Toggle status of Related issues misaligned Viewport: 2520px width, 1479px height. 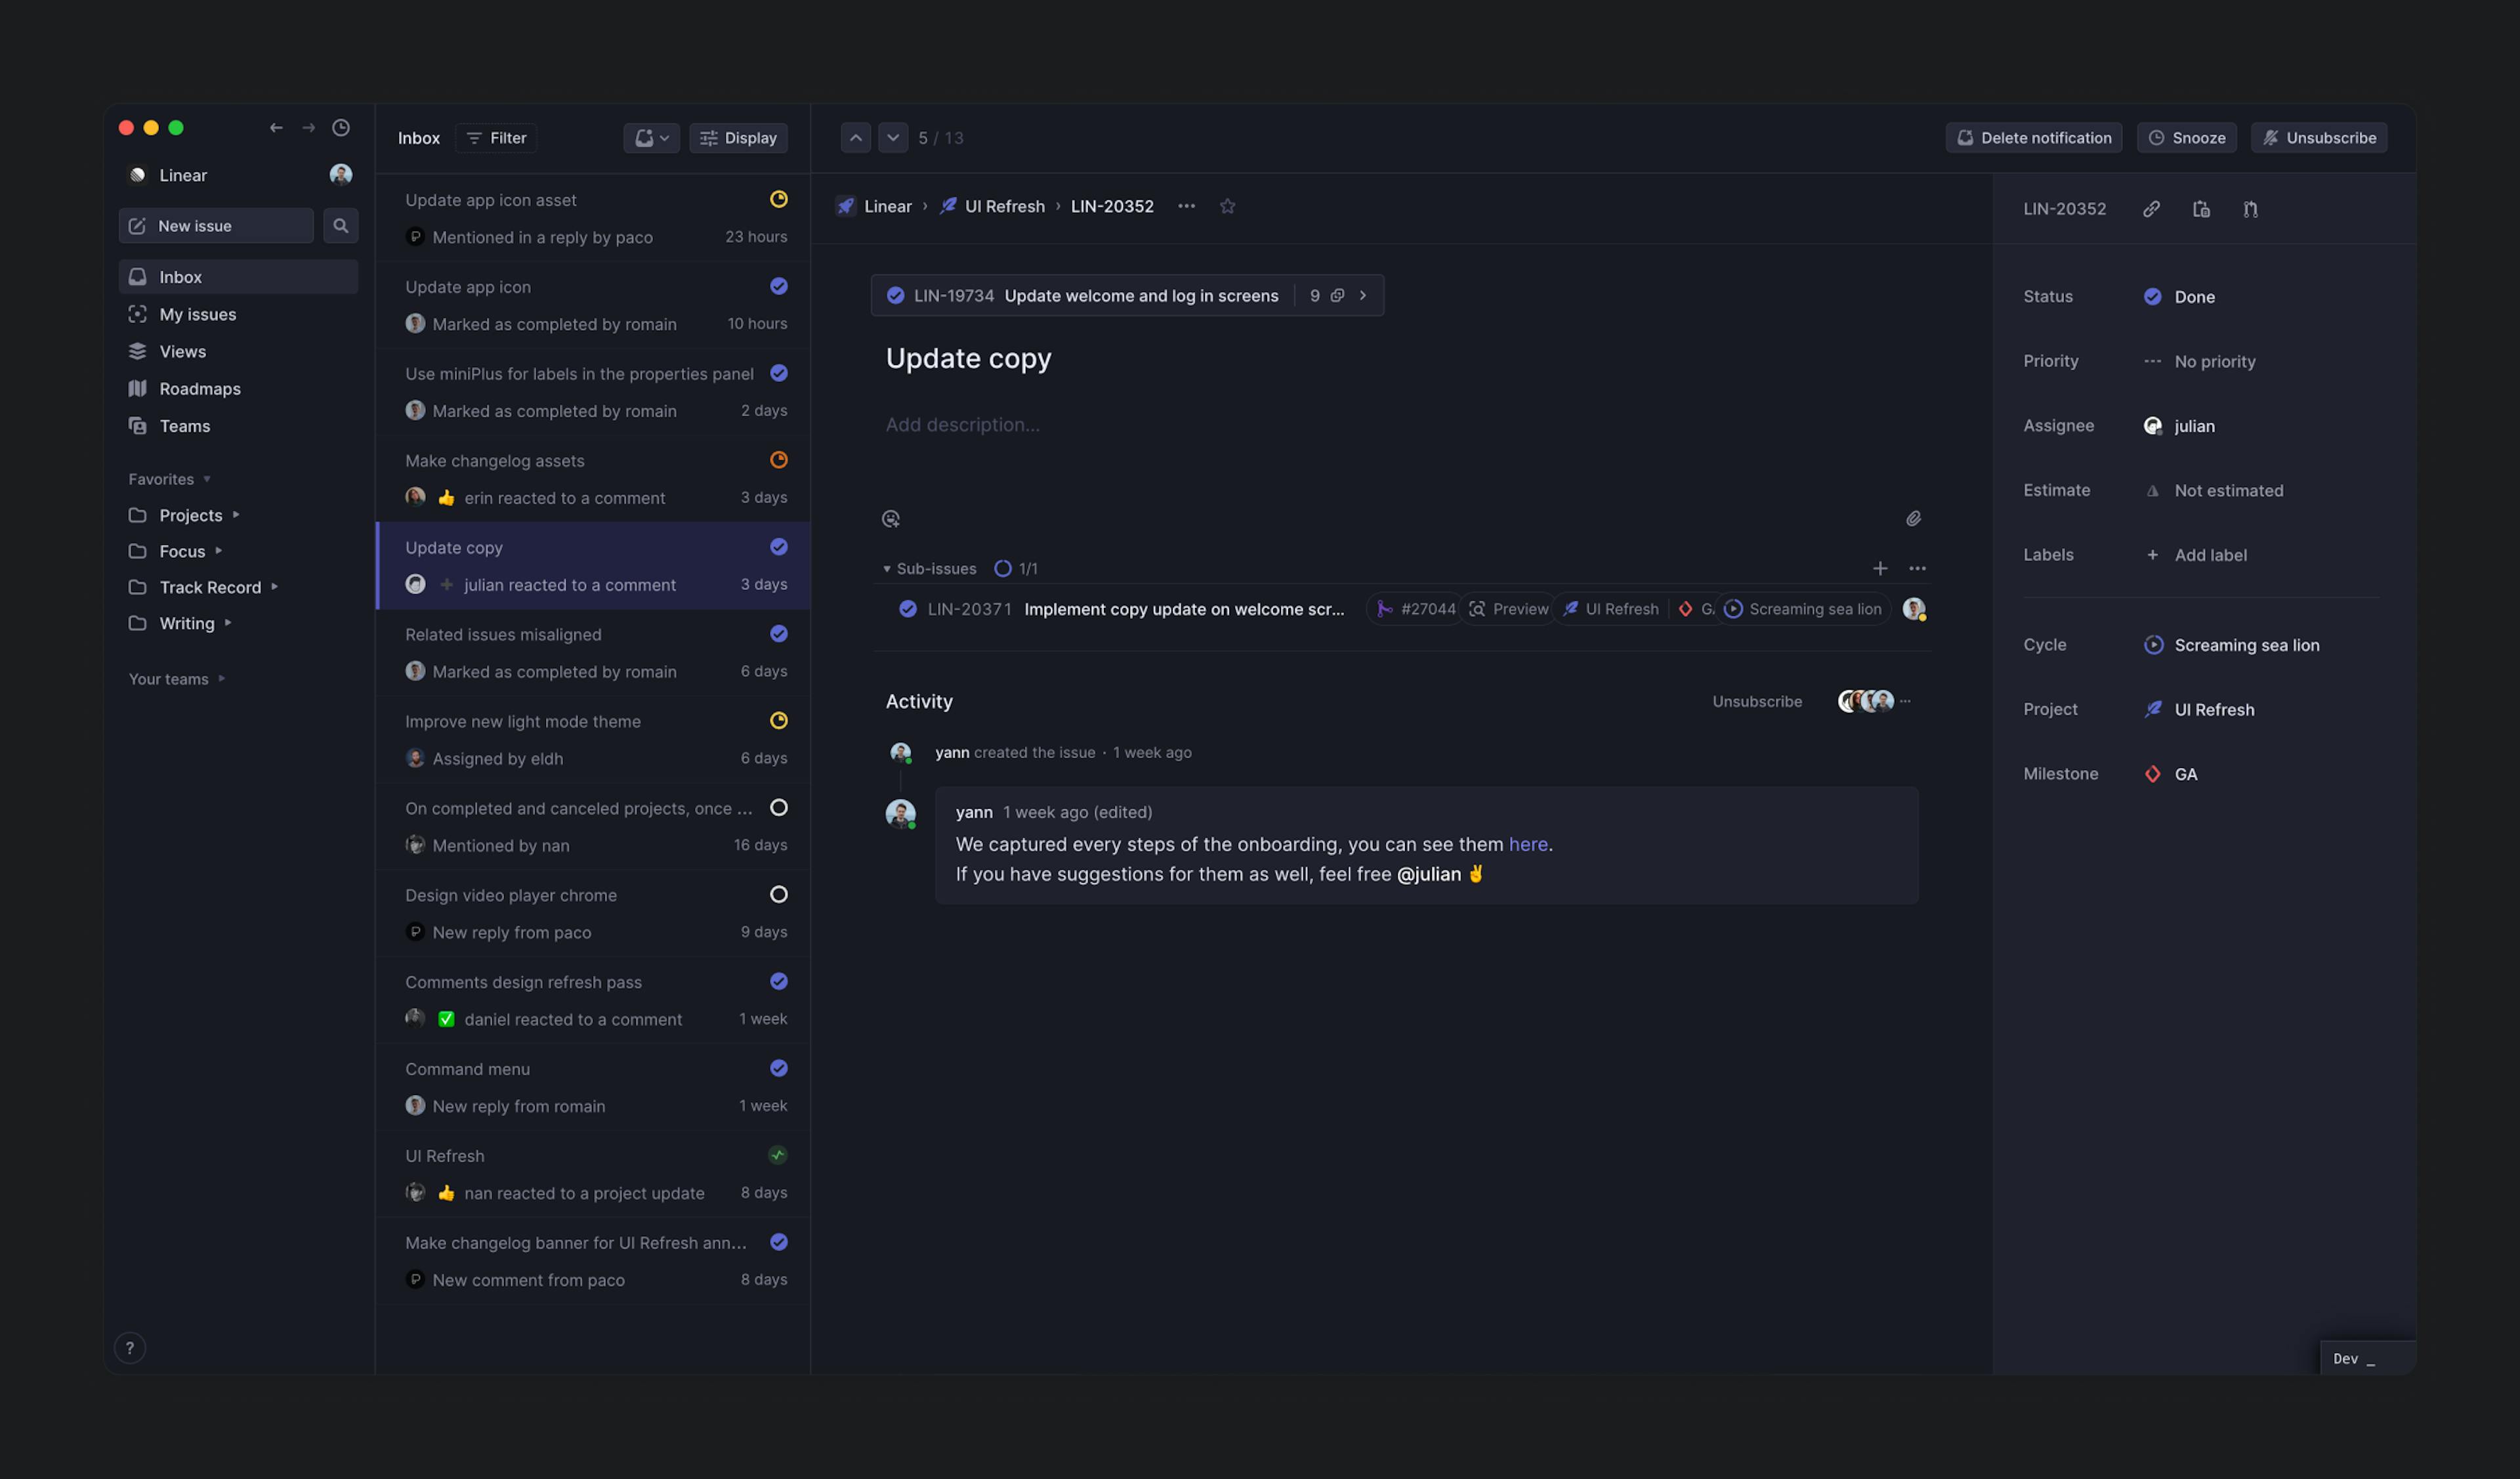(x=778, y=633)
